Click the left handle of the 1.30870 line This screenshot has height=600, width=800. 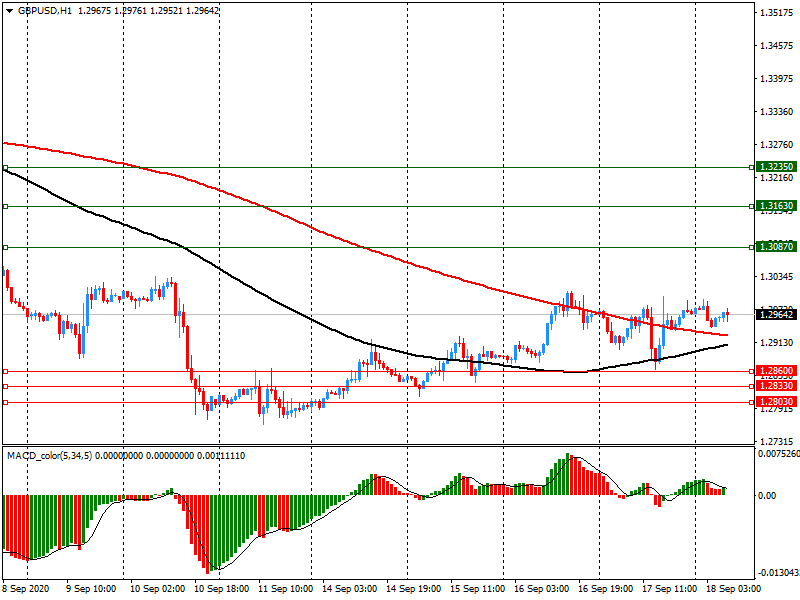tap(6, 247)
